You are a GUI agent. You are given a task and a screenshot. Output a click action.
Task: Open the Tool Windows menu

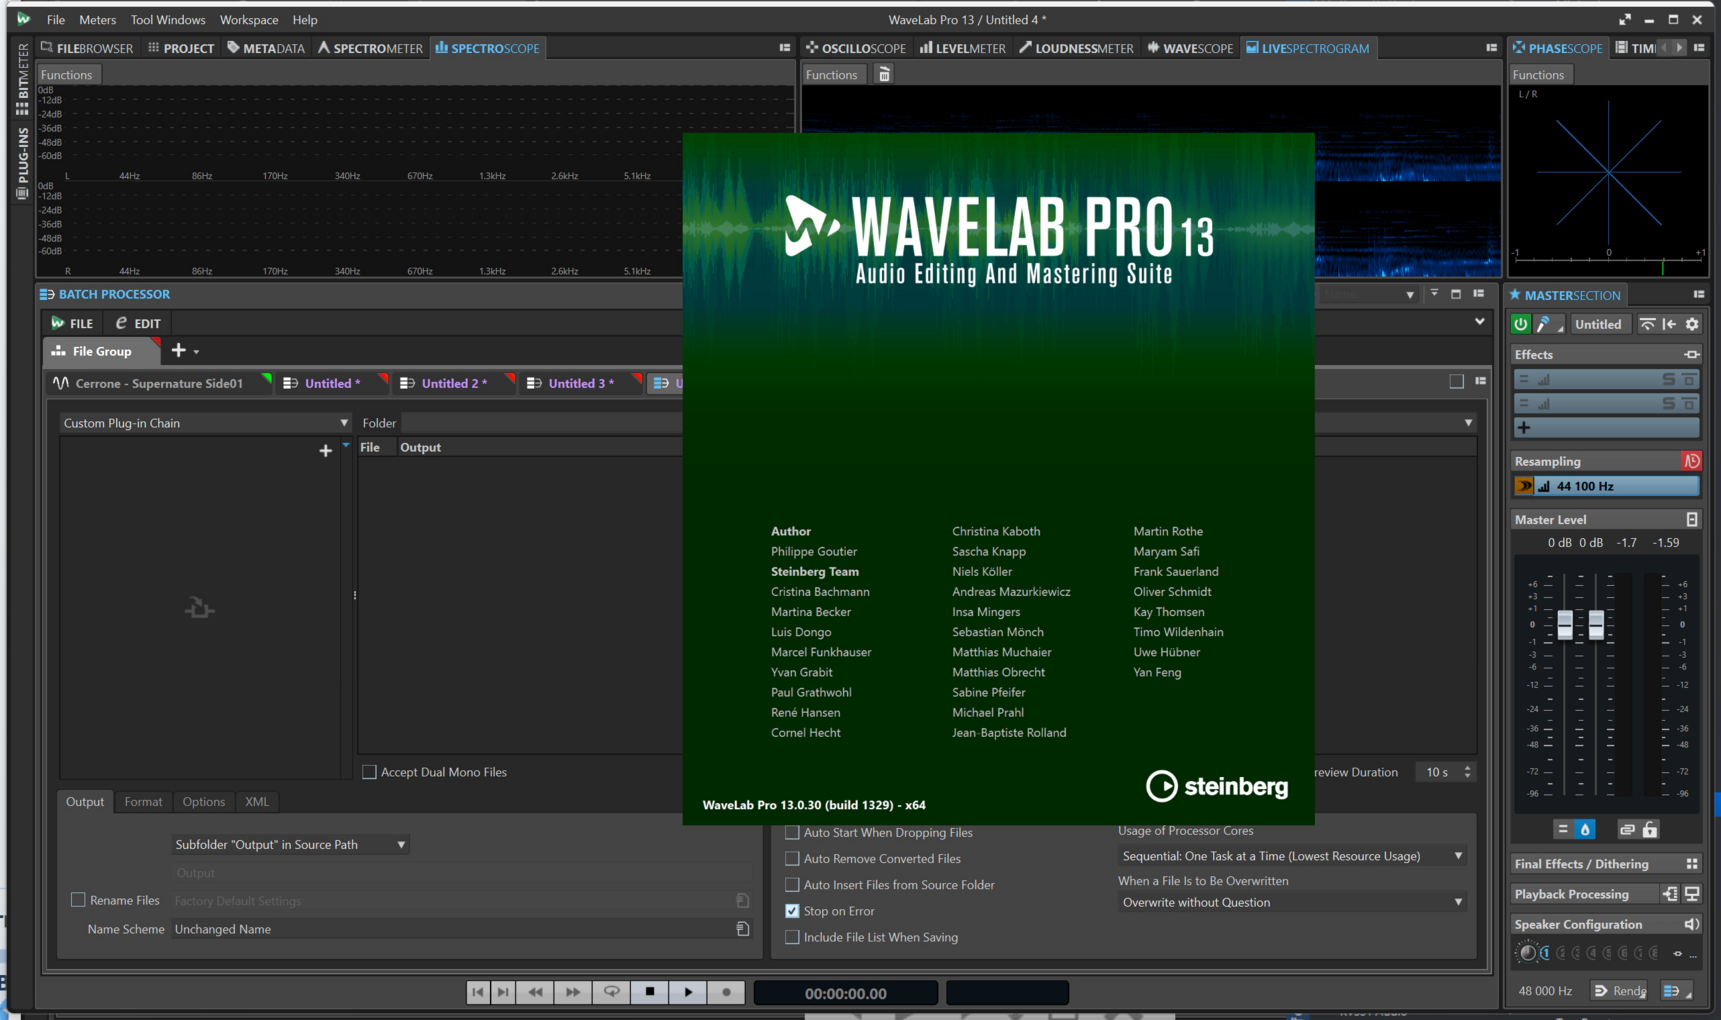point(168,20)
